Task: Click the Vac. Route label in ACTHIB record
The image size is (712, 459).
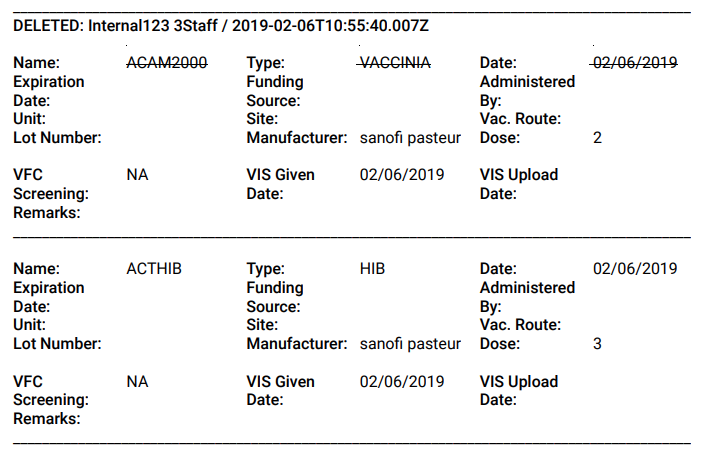Action: pyautogui.click(x=520, y=325)
